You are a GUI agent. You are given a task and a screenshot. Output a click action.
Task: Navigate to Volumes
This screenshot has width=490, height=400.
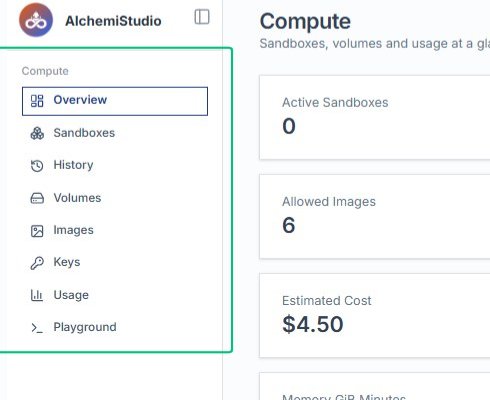tap(115, 198)
